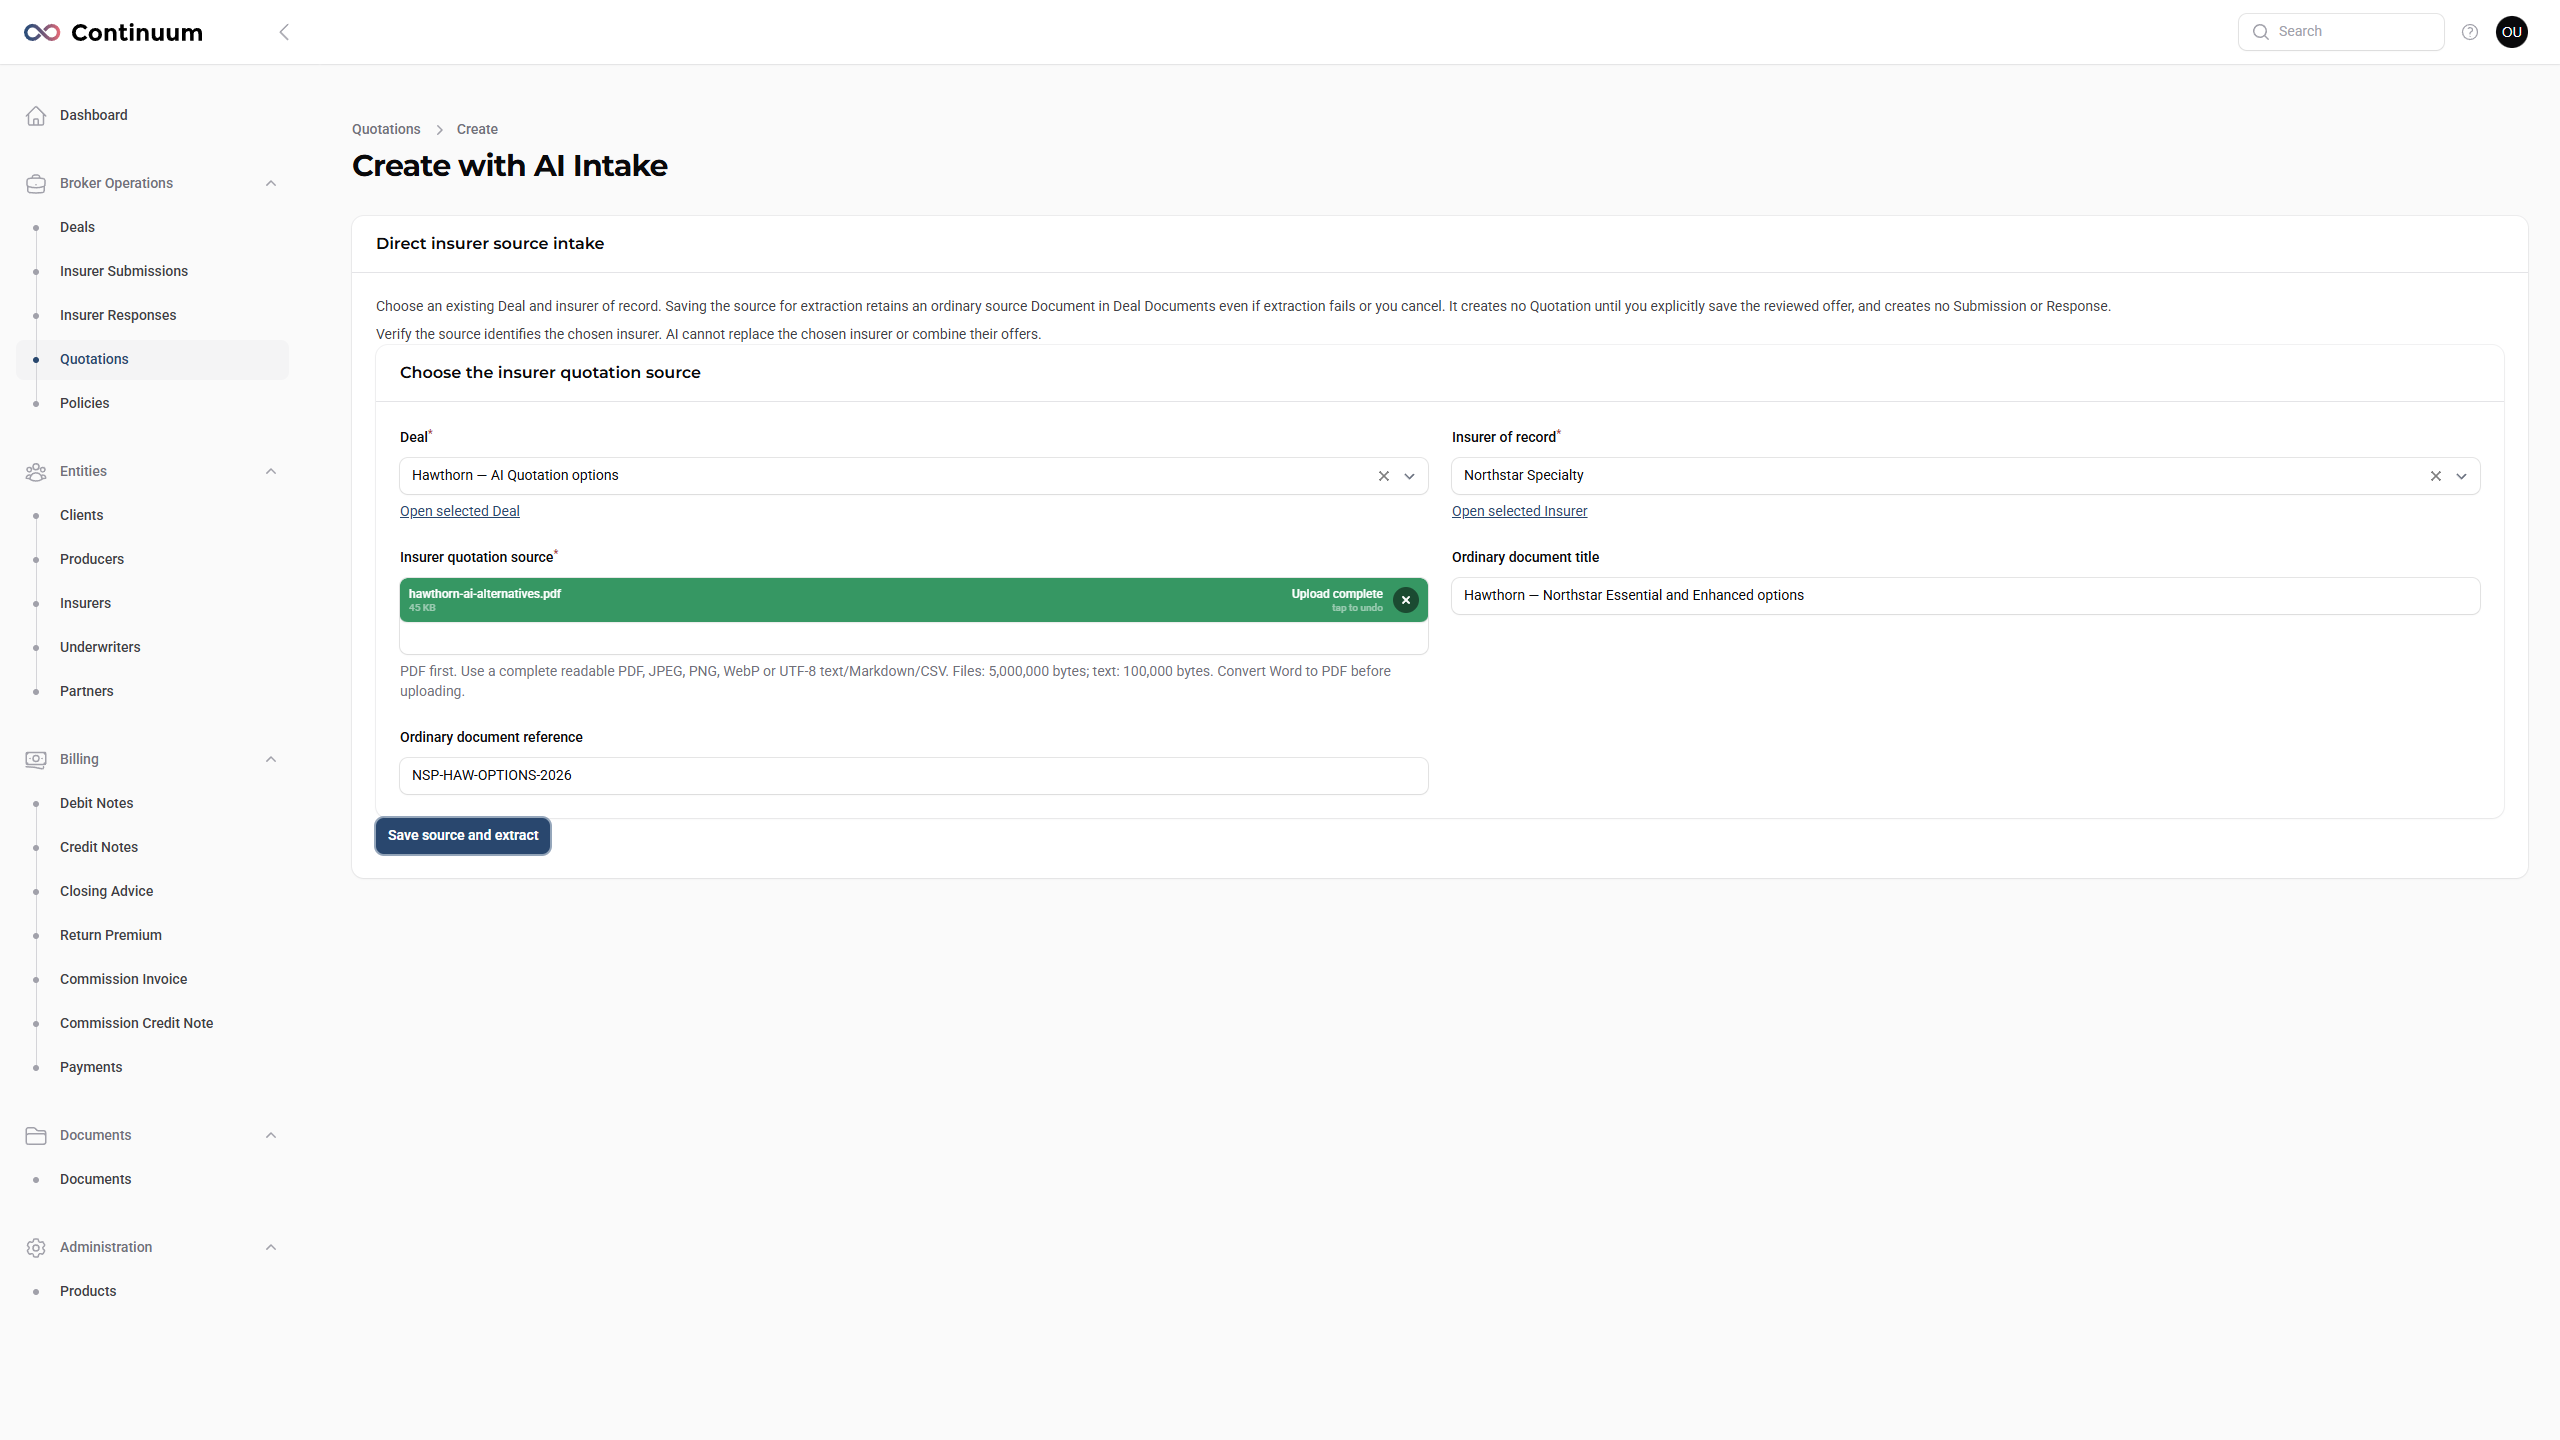Open the help question mark icon

pos(2470,32)
